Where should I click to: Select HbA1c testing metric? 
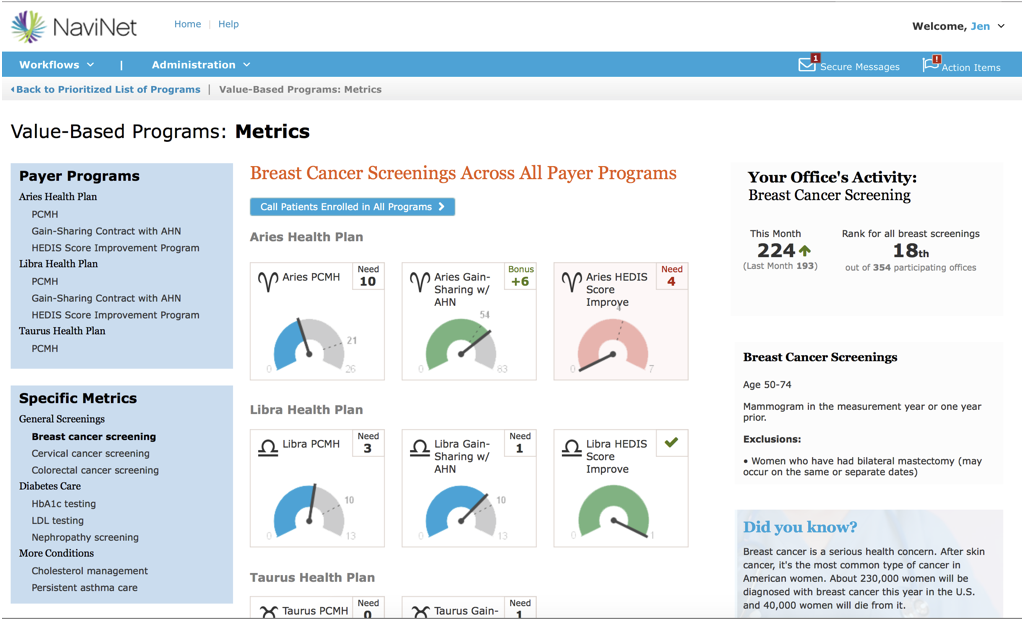64,504
